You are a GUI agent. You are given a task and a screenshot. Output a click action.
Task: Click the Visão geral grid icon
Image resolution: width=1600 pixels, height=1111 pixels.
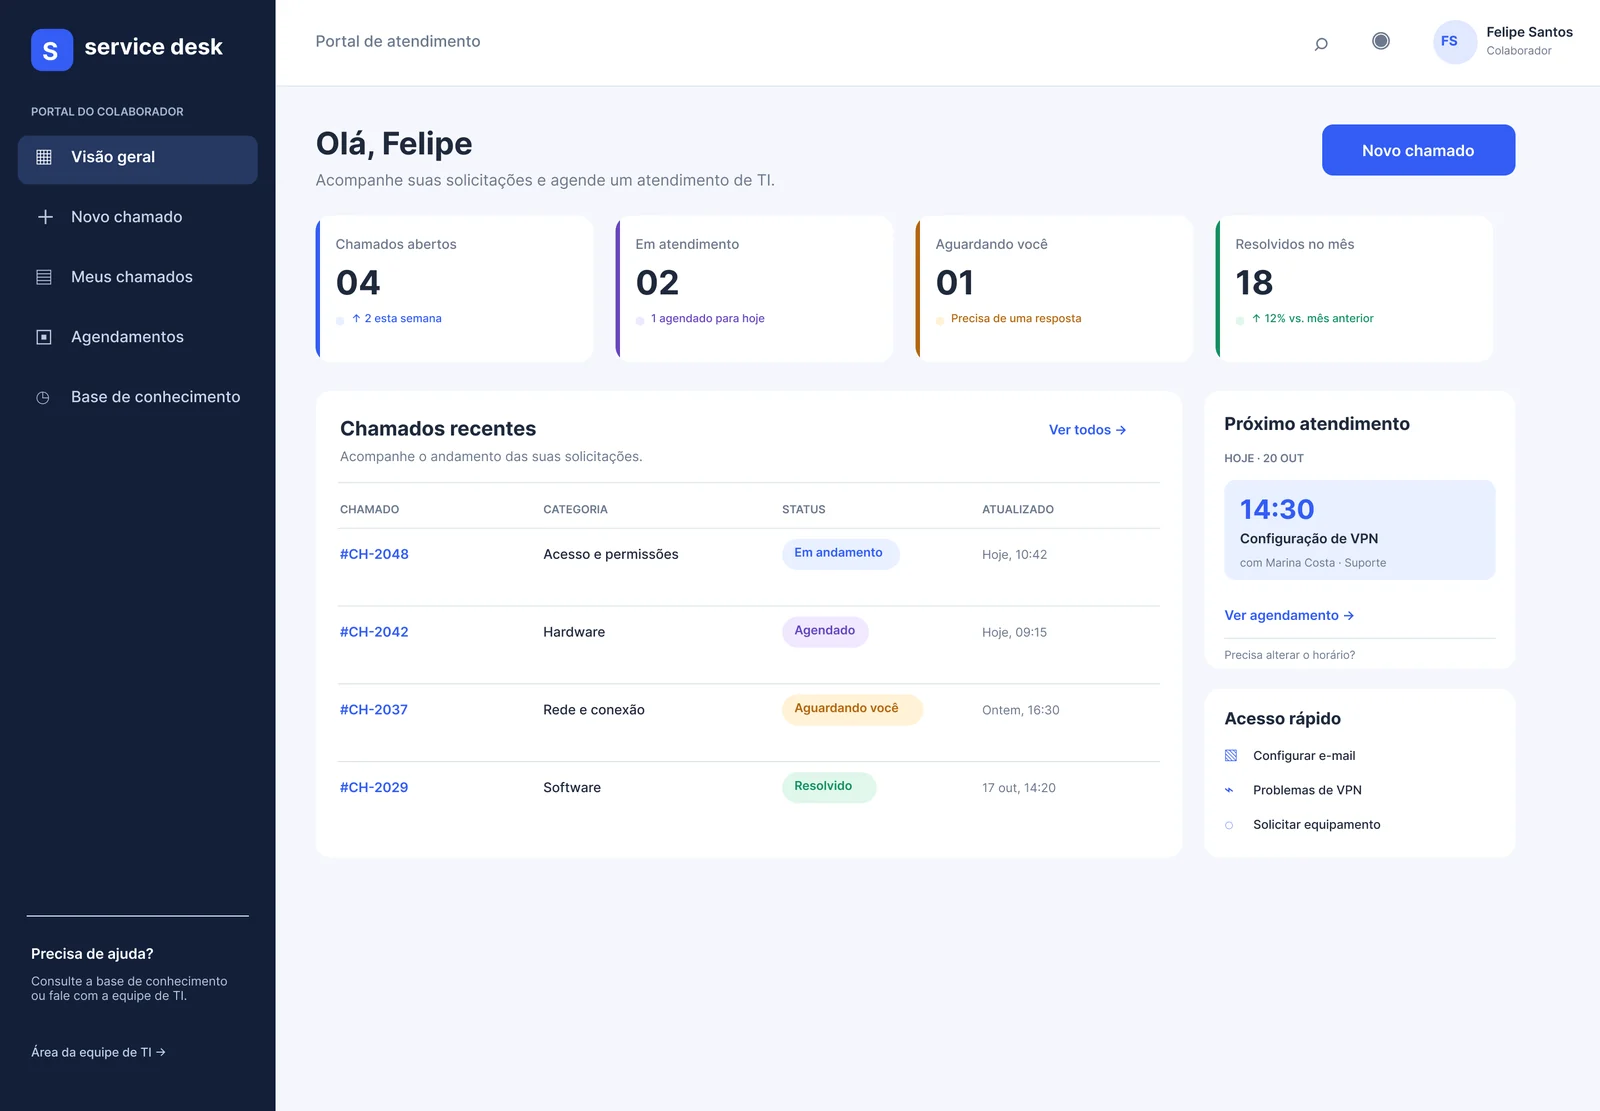tap(44, 157)
